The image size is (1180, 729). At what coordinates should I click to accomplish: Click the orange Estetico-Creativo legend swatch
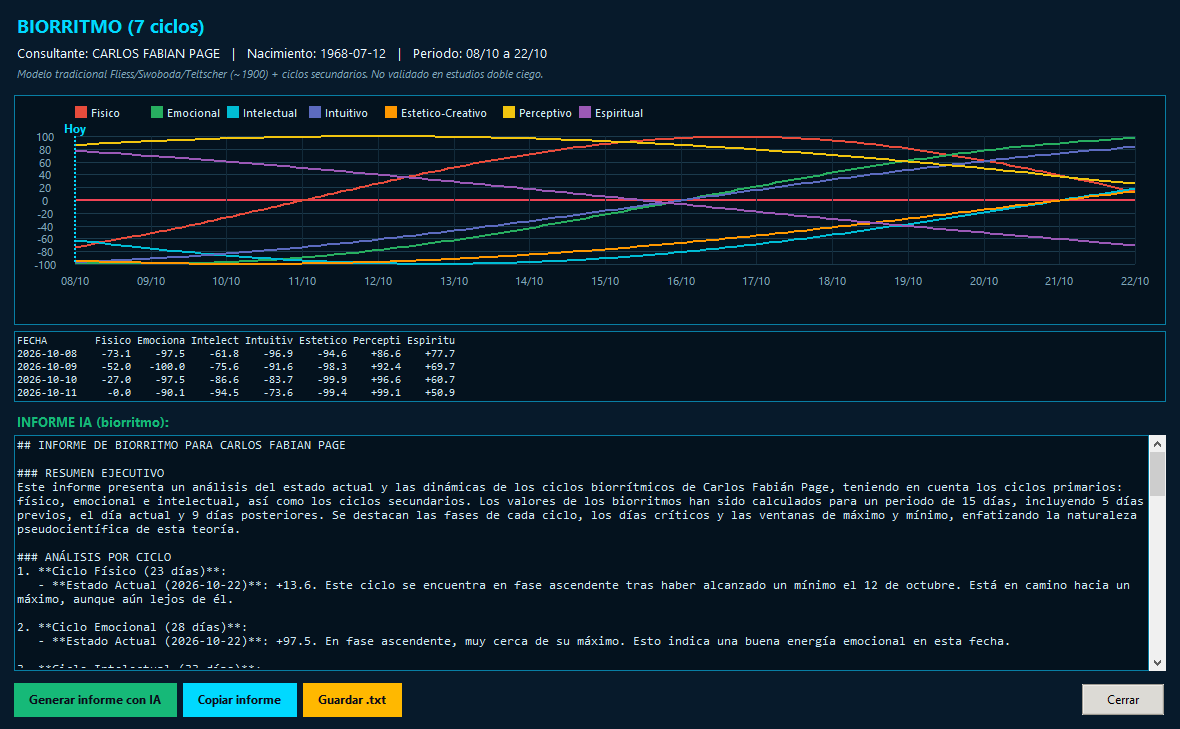(391, 113)
